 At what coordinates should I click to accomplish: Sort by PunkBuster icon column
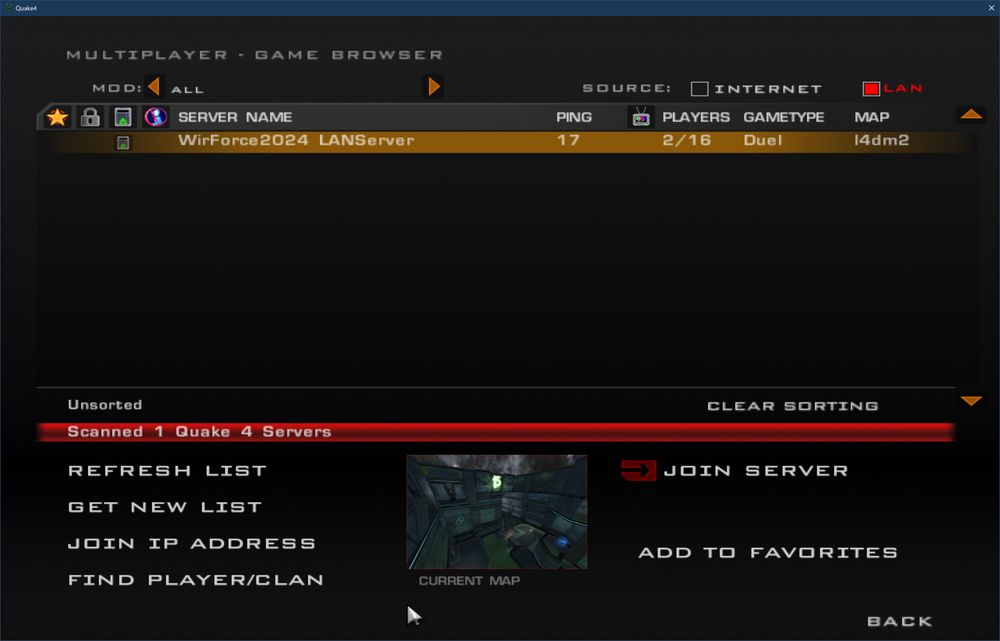click(x=156, y=117)
